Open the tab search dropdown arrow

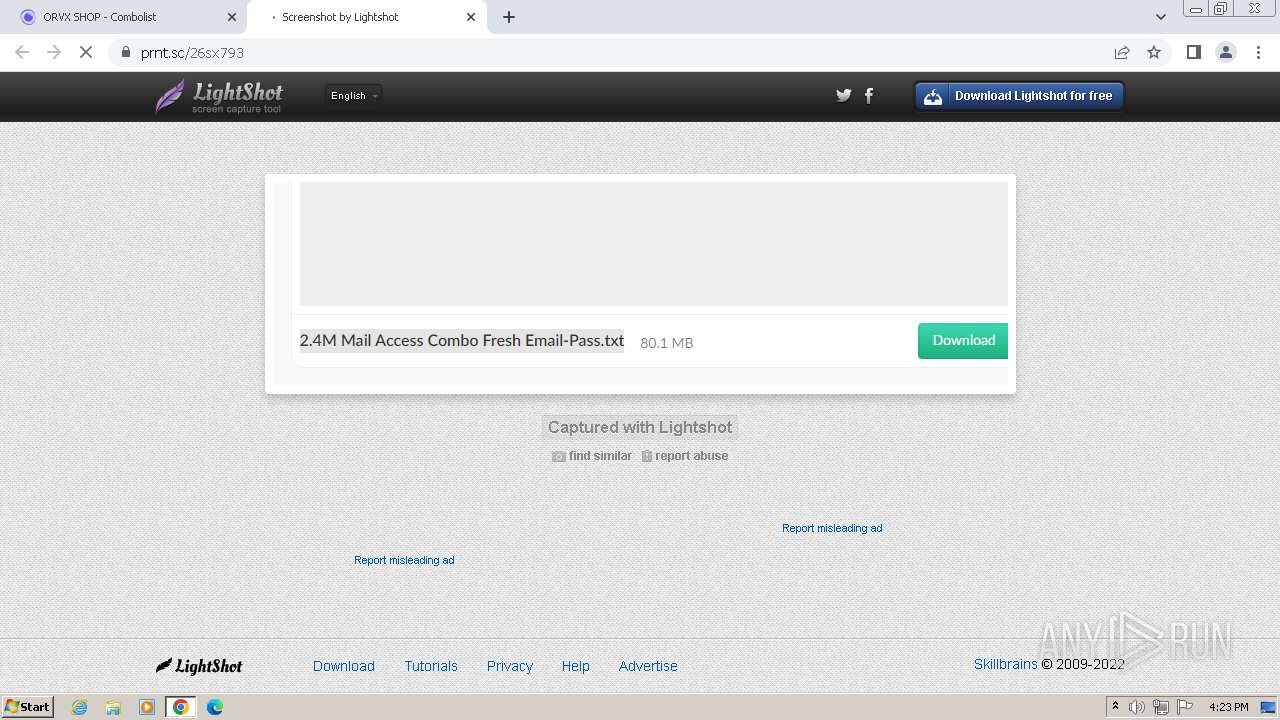tap(1161, 17)
